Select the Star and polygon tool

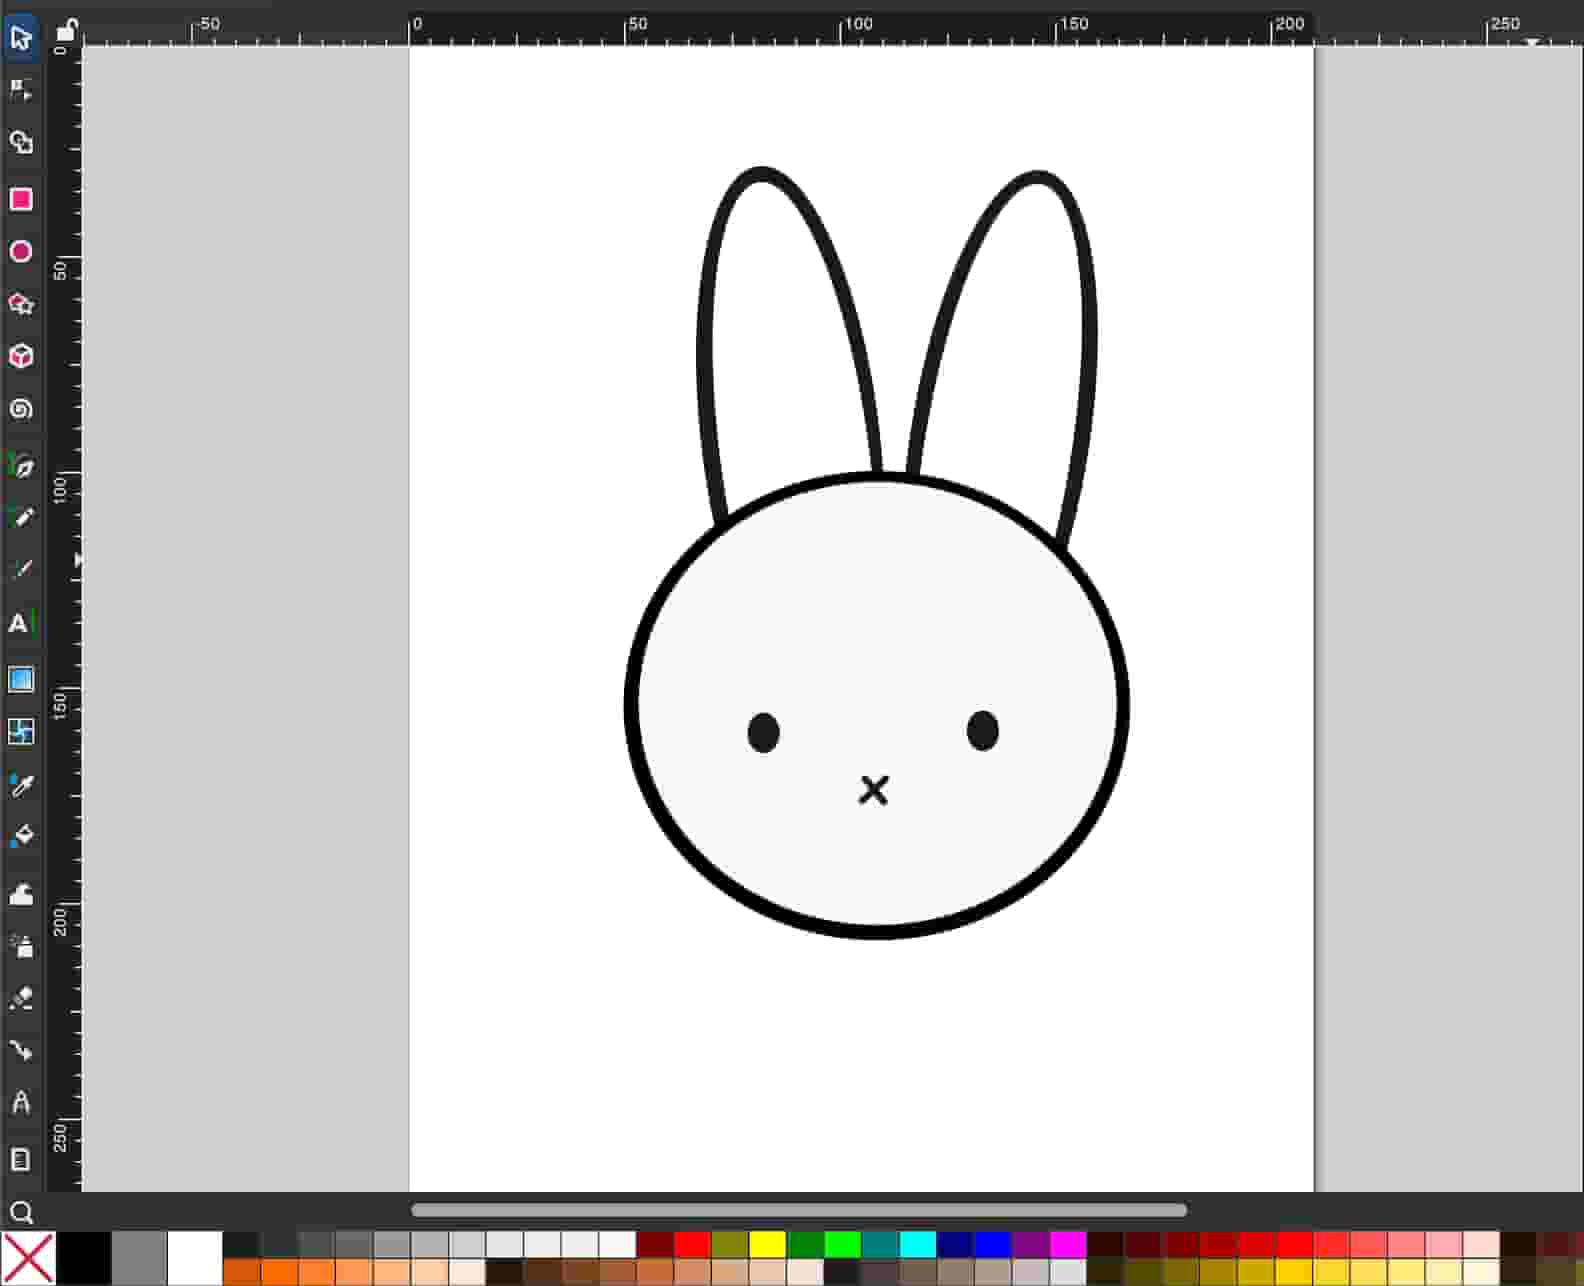(x=21, y=304)
